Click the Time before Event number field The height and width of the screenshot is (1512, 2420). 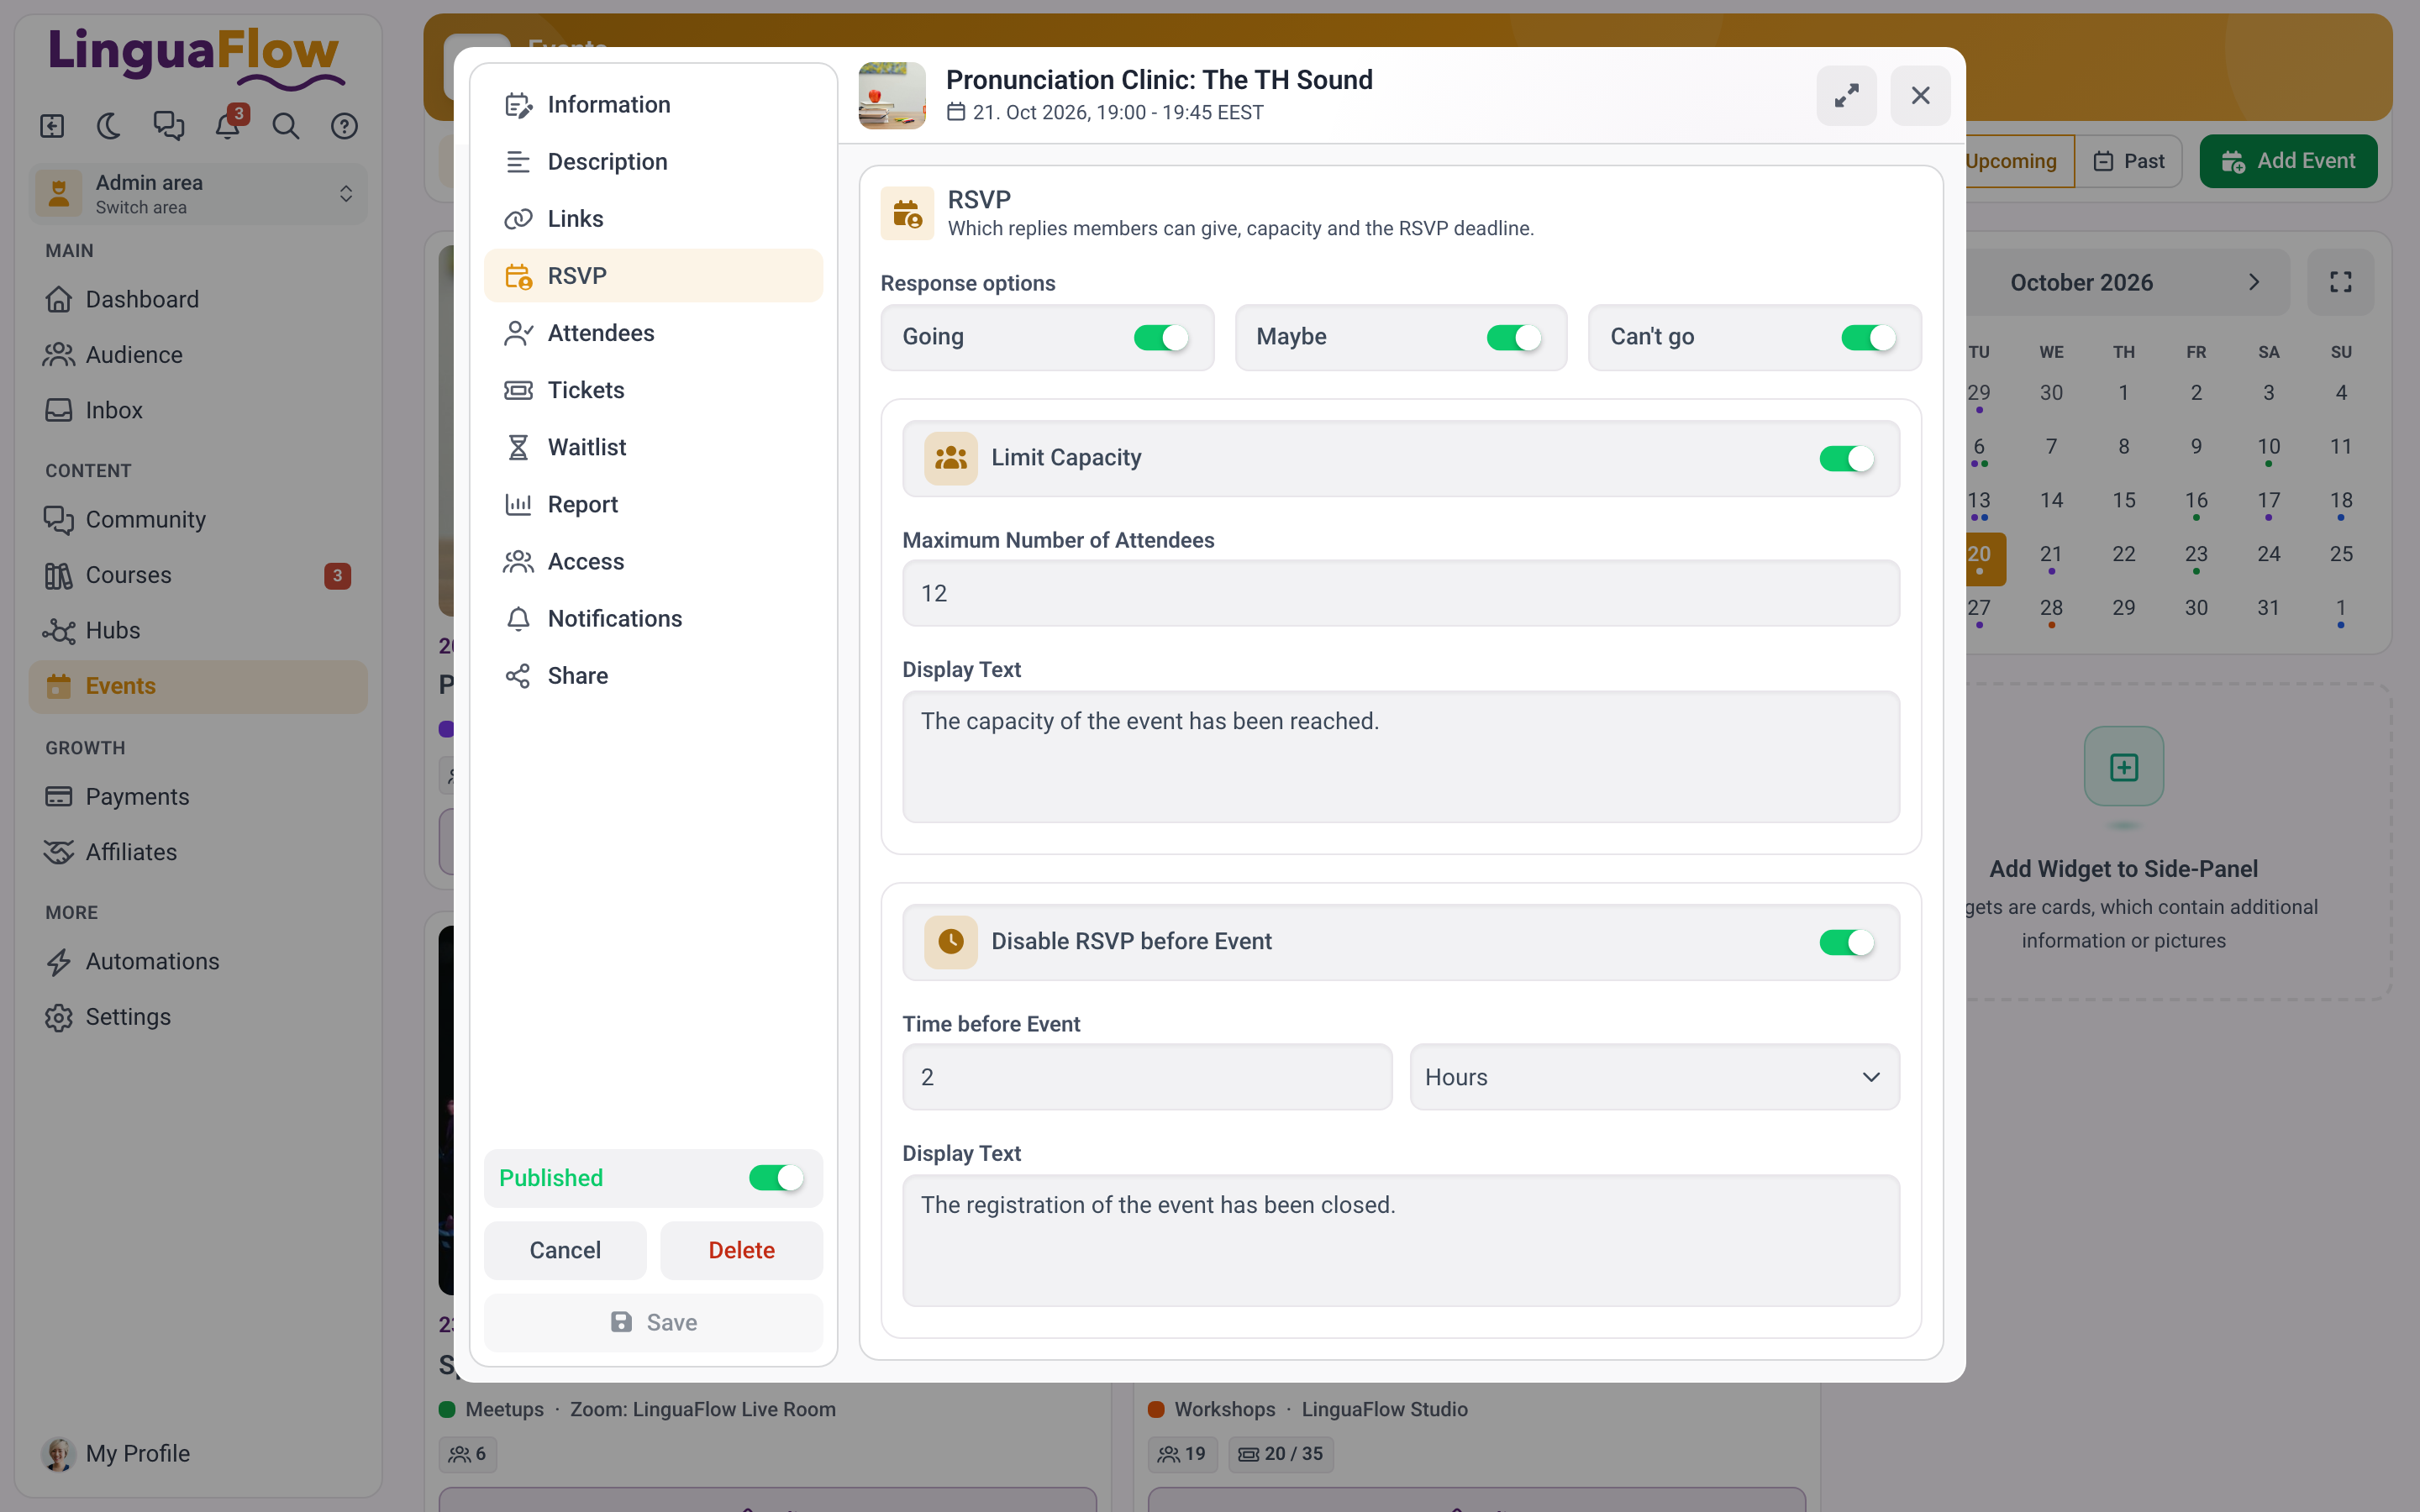click(x=1147, y=1077)
